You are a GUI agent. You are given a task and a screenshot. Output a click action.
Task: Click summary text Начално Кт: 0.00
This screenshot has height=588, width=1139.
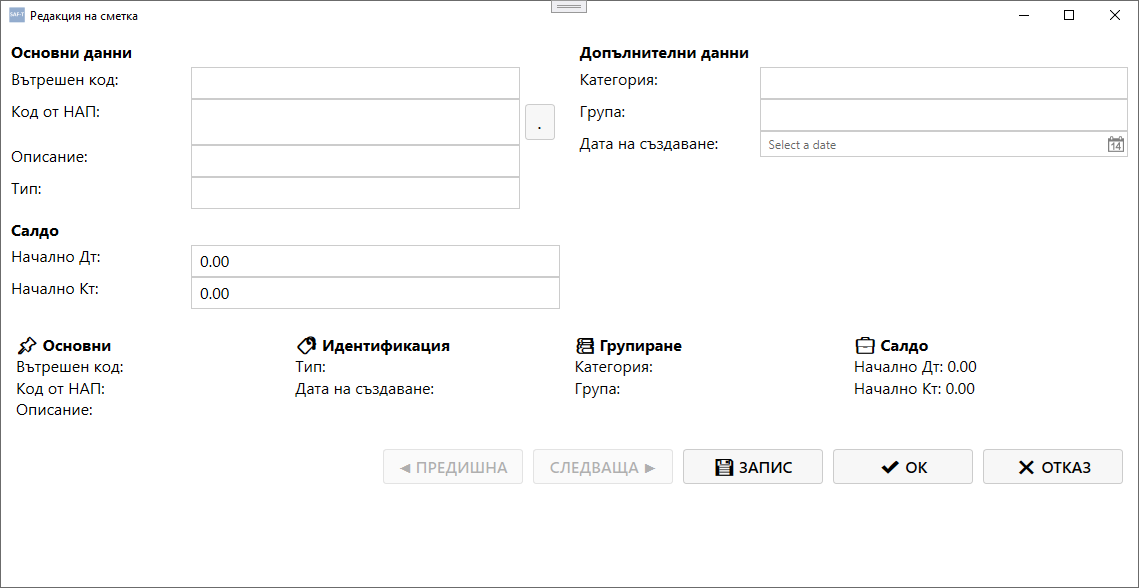pyautogui.click(x=915, y=389)
